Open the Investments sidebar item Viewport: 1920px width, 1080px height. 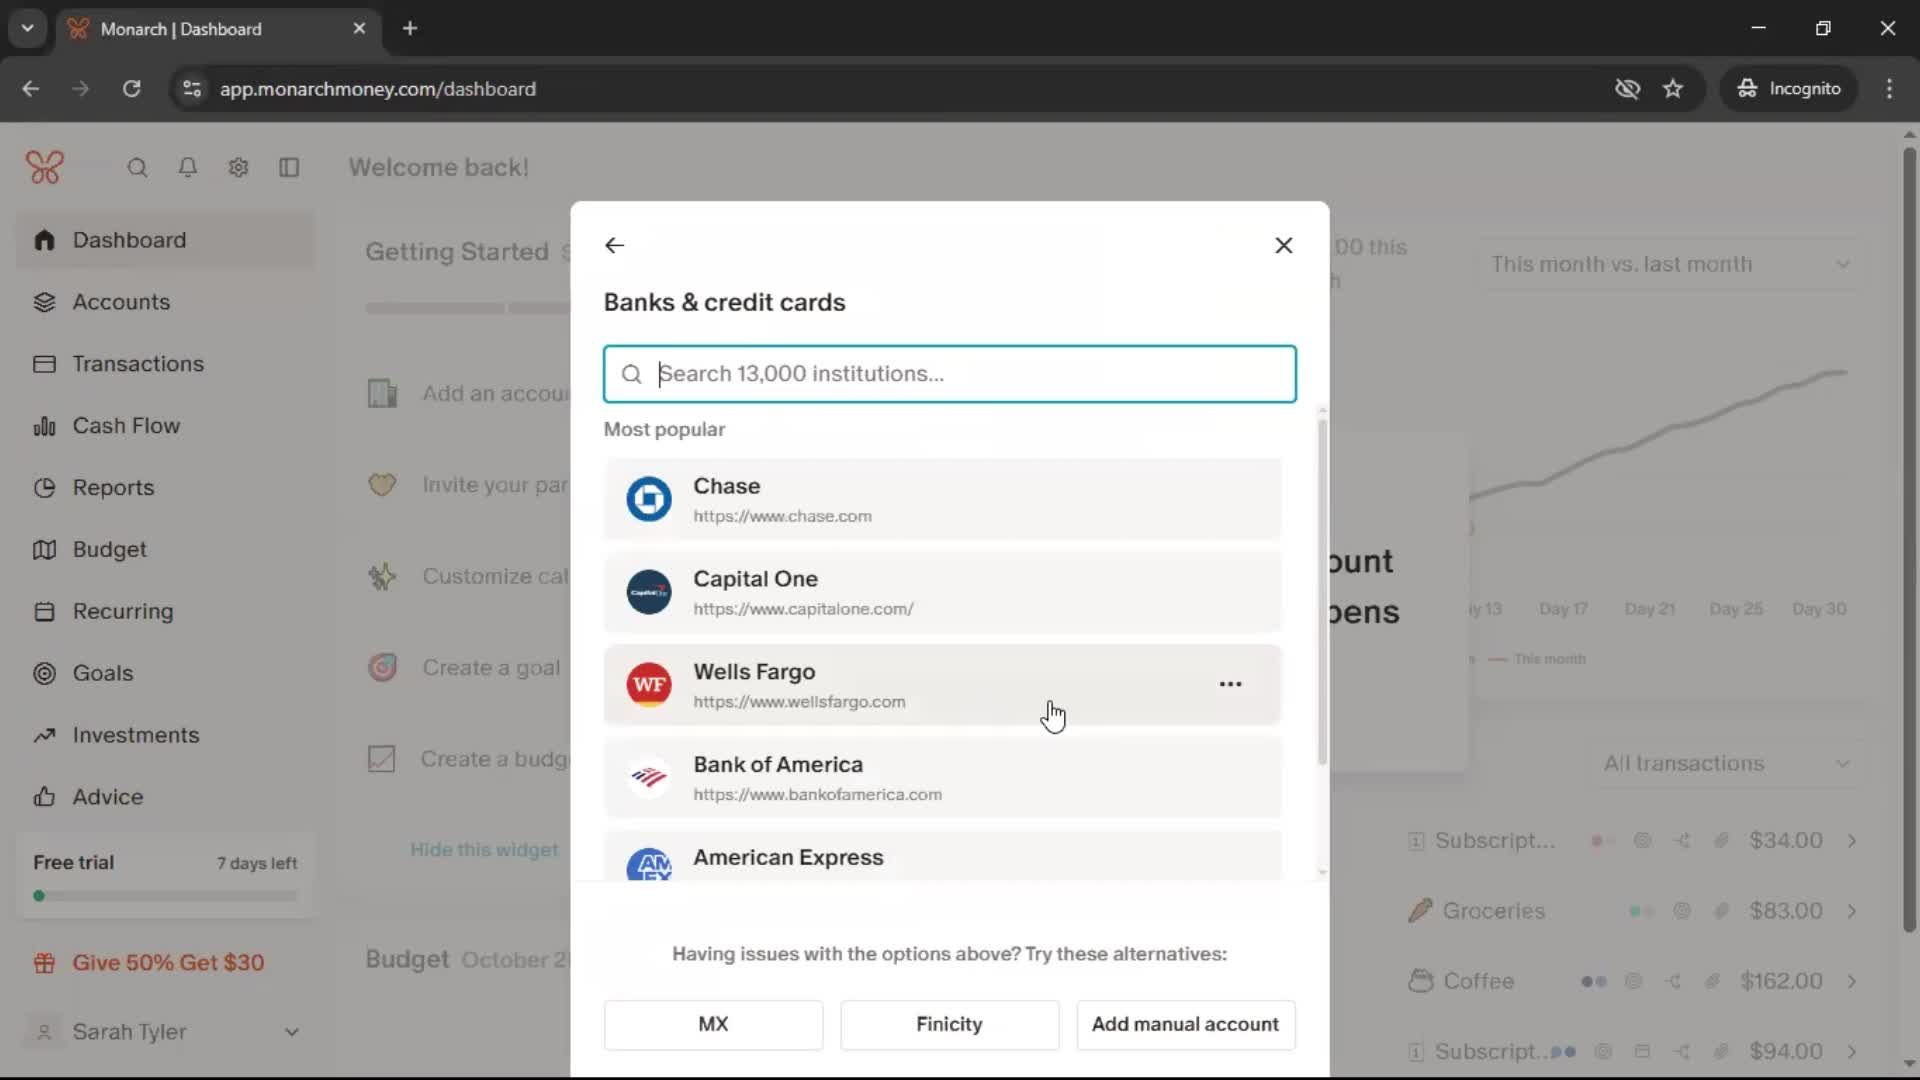(x=136, y=735)
